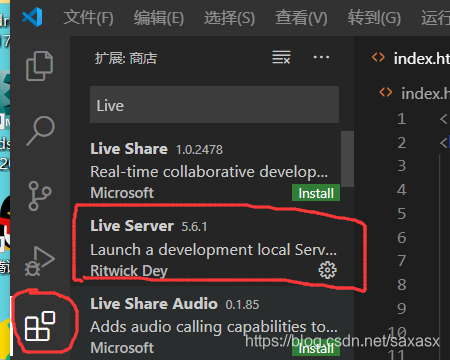450x360 pixels.
Task: Open the 转到(G) menu
Action: (x=374, y=18)
